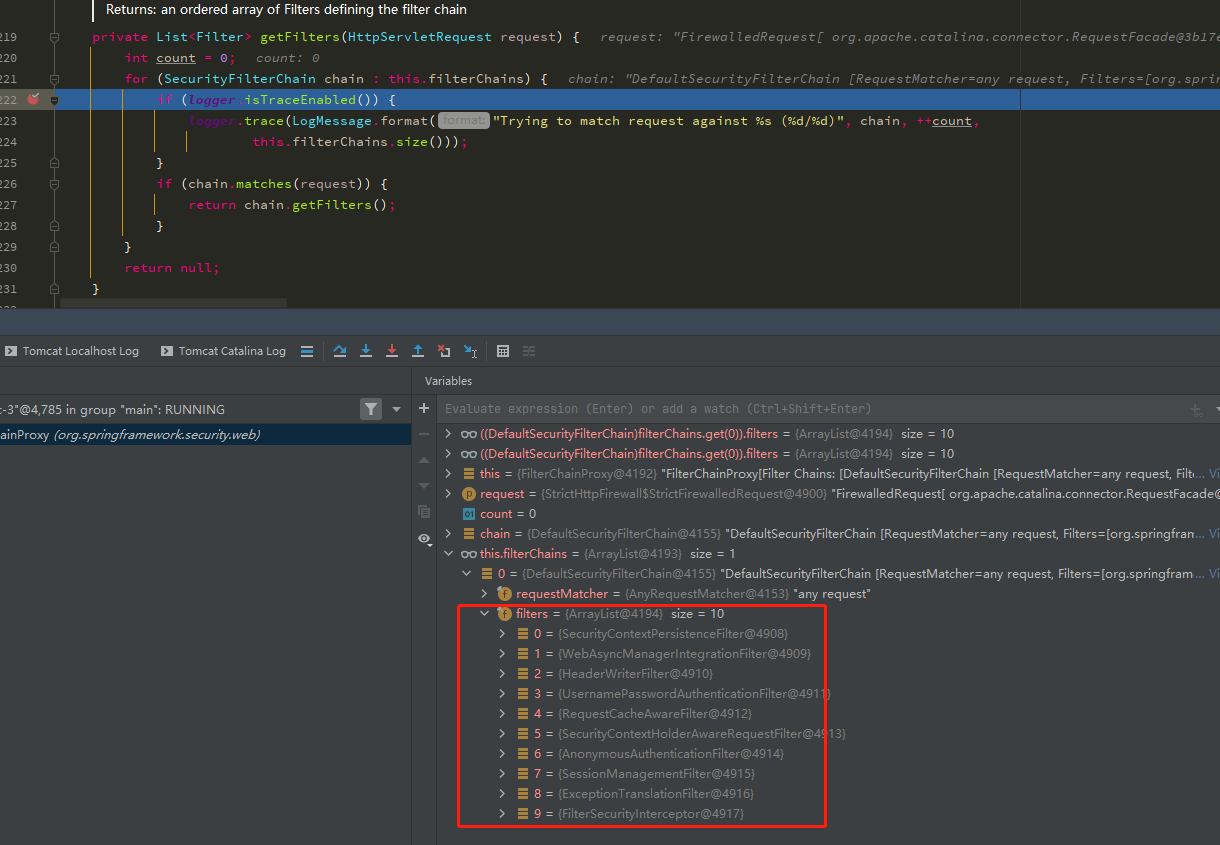
Task: Click 'return null;' in the code
Action: 172,268
